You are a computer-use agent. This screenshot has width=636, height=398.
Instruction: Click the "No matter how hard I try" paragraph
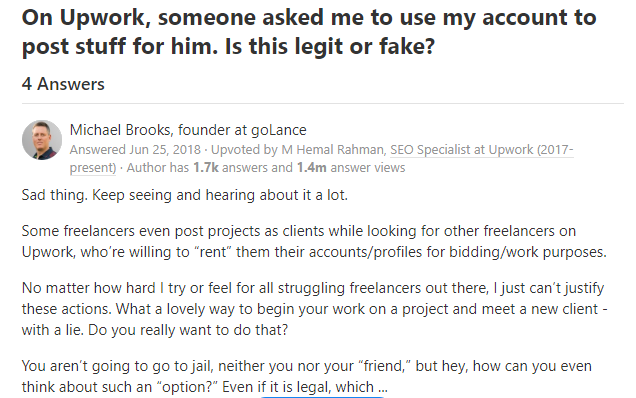tap(314, 309)
